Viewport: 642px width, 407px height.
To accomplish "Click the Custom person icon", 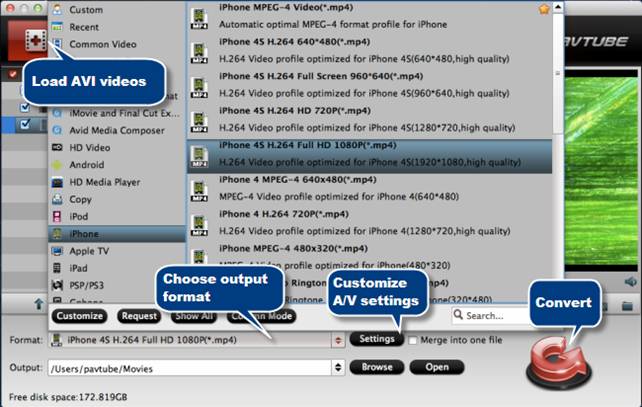I will coord(57,9).
